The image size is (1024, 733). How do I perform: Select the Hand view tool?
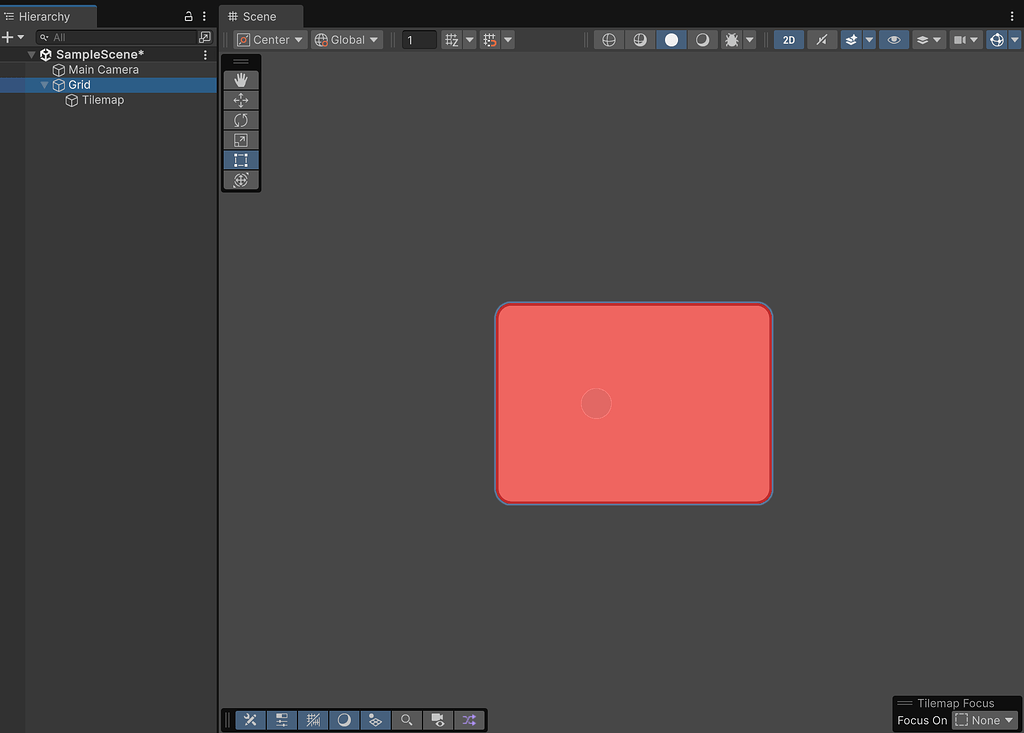tap(241, 80)
